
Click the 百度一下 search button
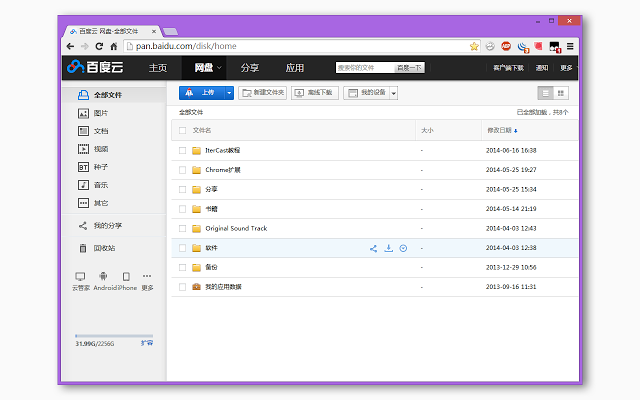[x=409, y=68]
